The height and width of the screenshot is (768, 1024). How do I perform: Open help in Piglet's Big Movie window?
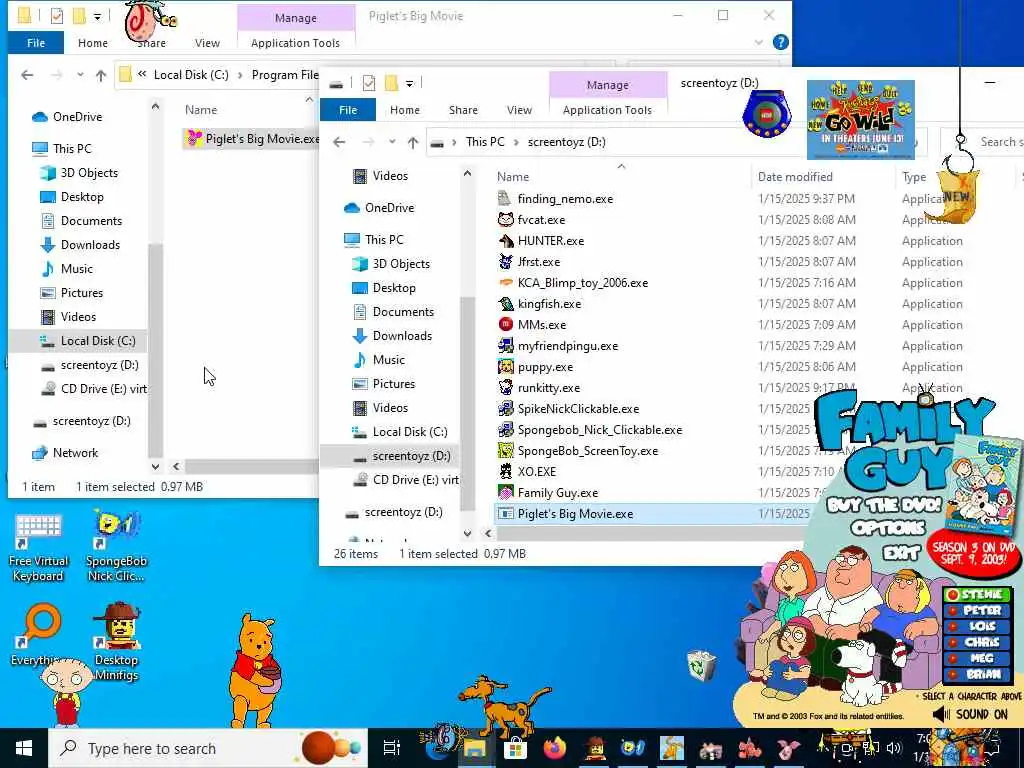(x=780, y=42)
